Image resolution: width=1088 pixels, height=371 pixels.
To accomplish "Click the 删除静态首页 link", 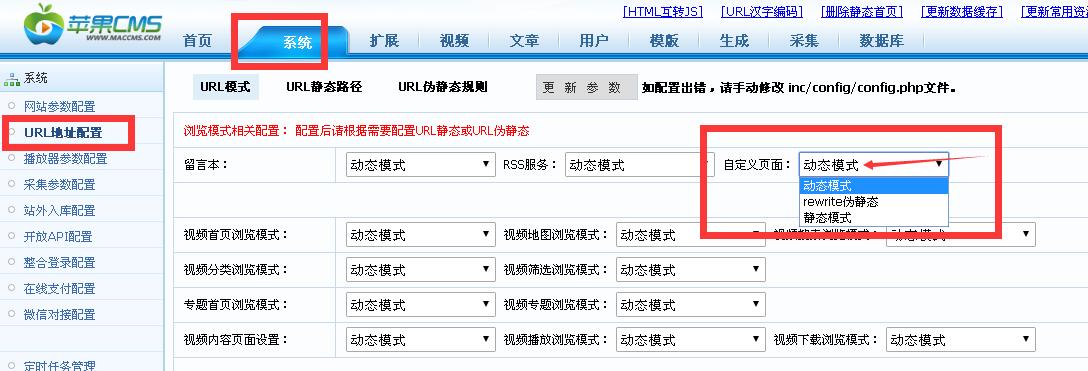I will click(x=861, y=12).
